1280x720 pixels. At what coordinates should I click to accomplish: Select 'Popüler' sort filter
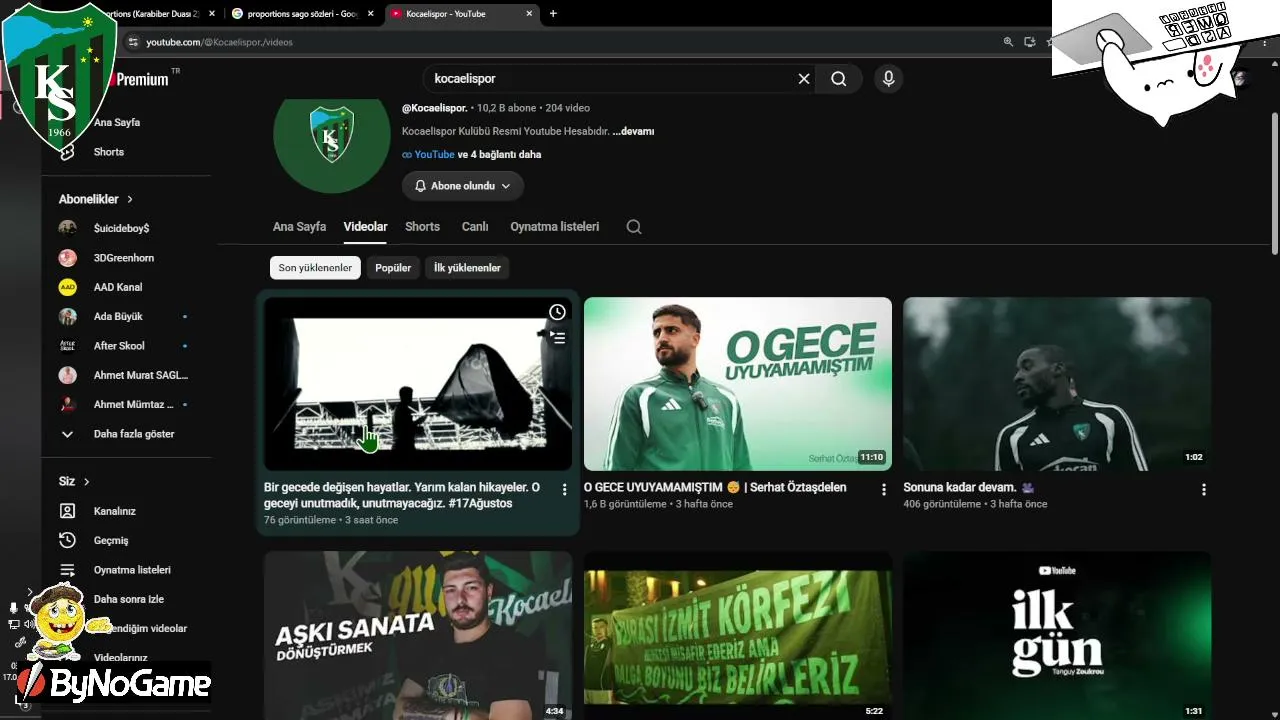click(x=393, y=268)
